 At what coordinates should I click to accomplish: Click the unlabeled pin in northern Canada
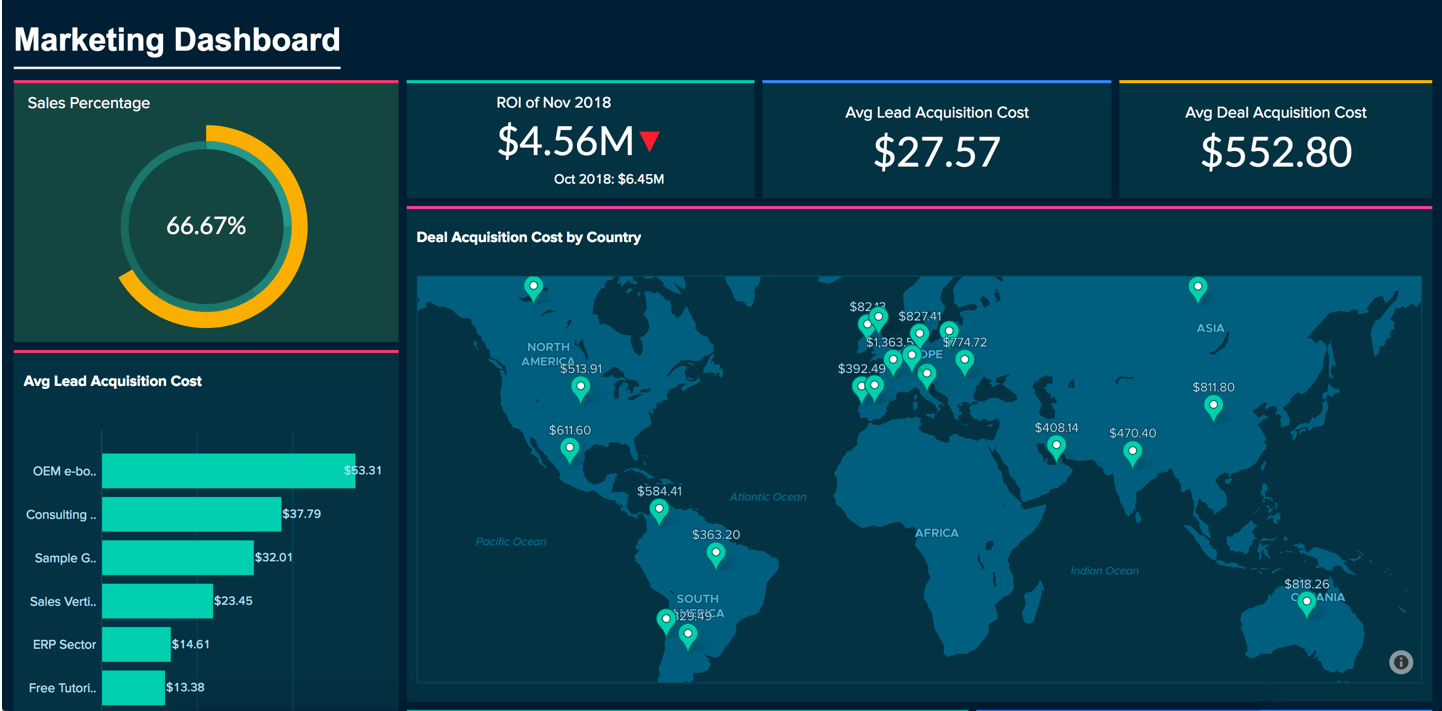533,287
